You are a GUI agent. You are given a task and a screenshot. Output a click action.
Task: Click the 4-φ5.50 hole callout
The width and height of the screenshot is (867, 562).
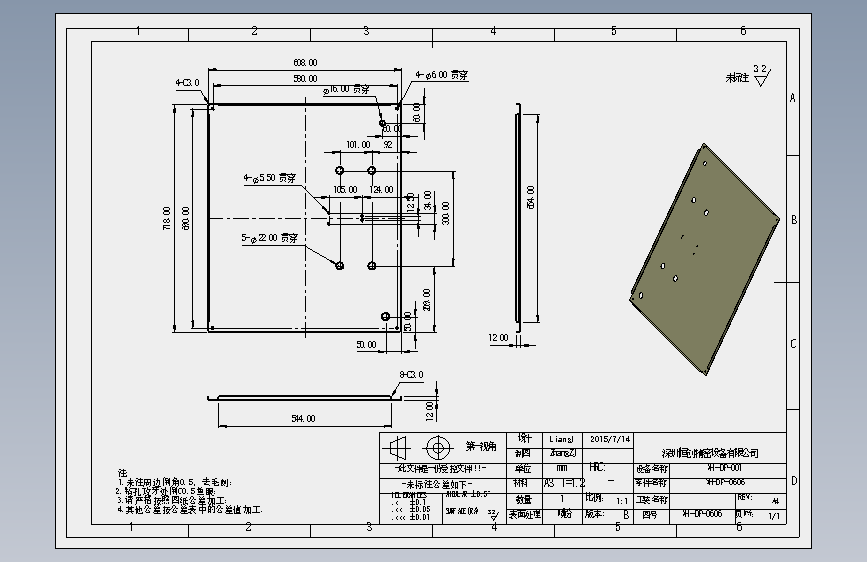click(270, 178)
